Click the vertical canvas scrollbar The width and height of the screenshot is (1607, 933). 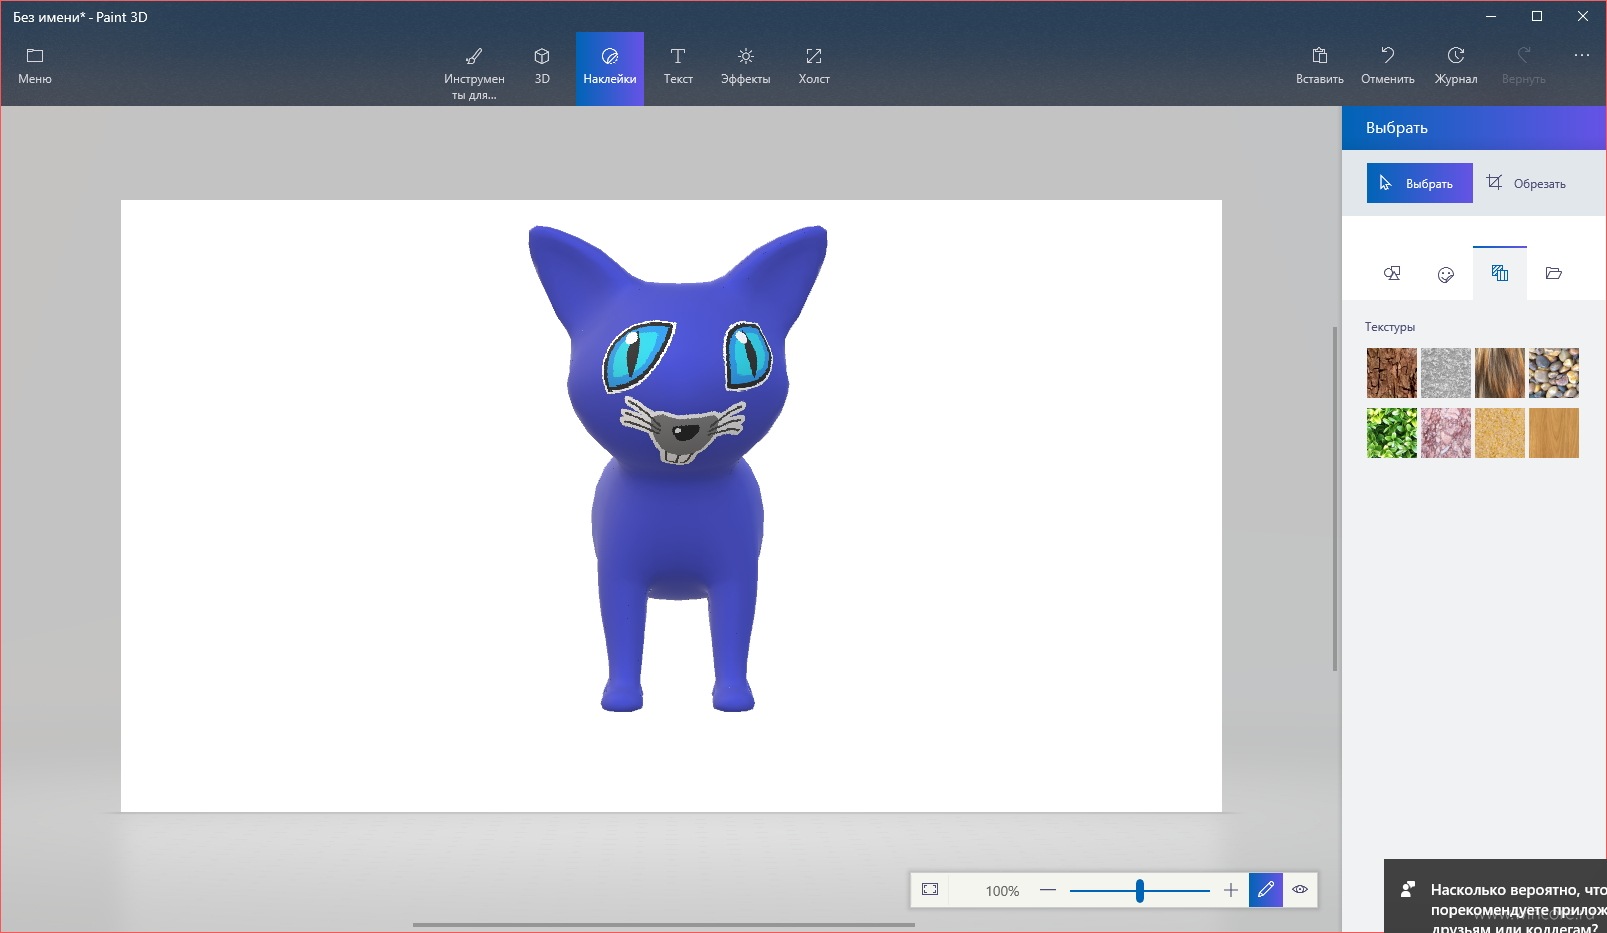click(x=1335, y=499)
